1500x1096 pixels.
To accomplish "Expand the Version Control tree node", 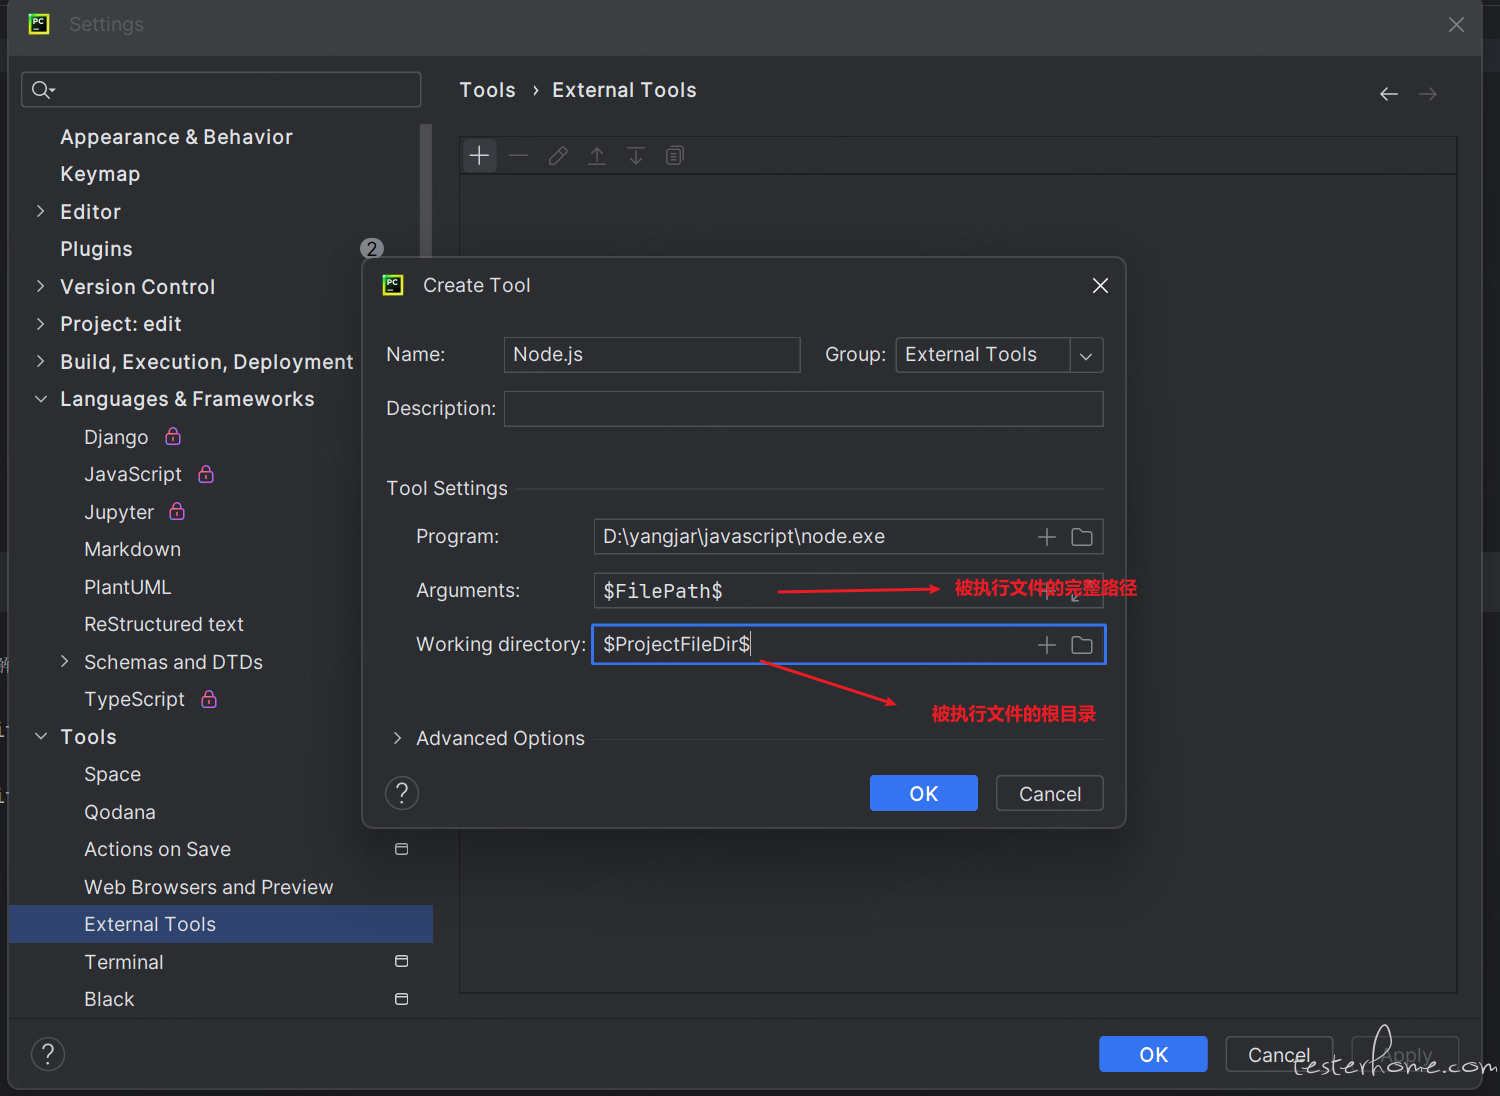I will pos(40,286).
